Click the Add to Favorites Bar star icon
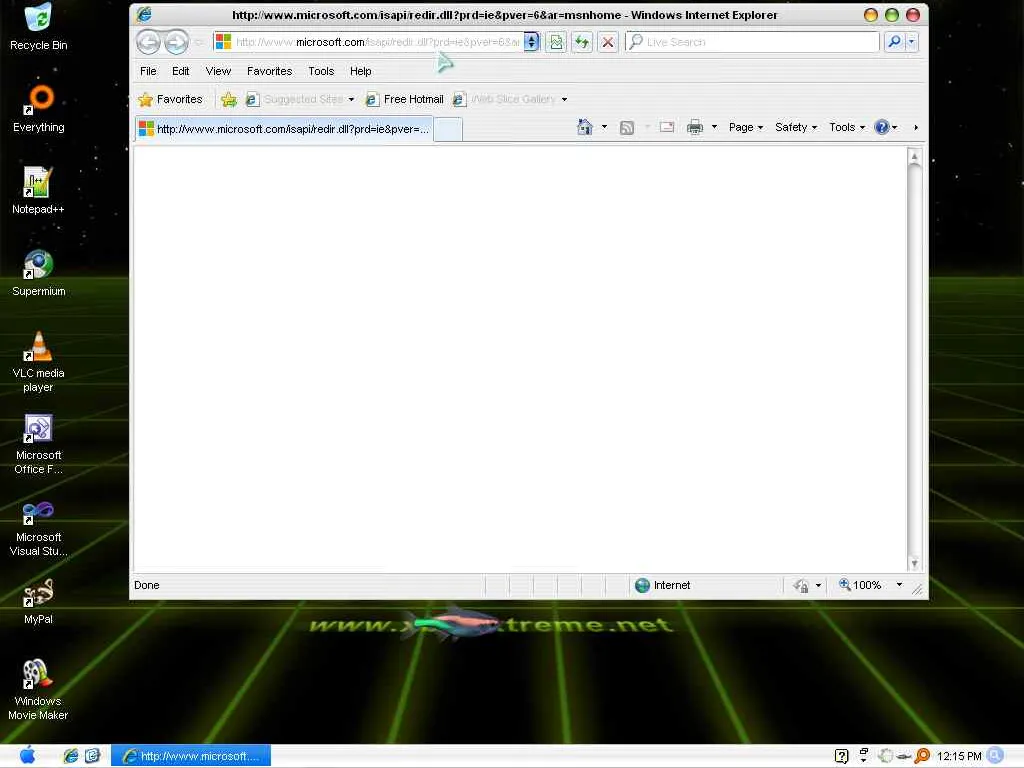1024x768 pixels. [x=229, y=99]
